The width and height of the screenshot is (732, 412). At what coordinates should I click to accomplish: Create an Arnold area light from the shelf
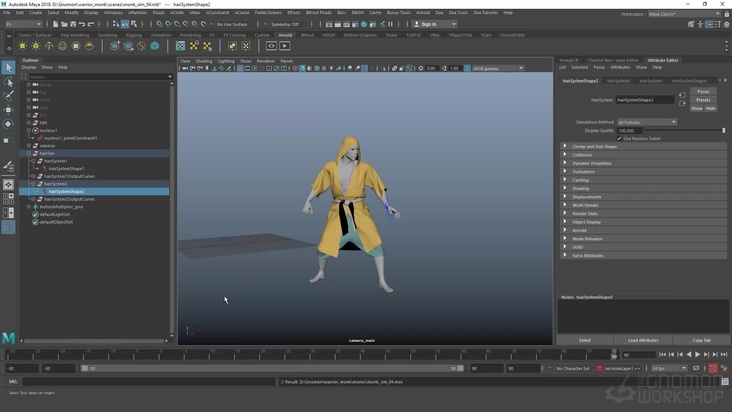[22, 46]
